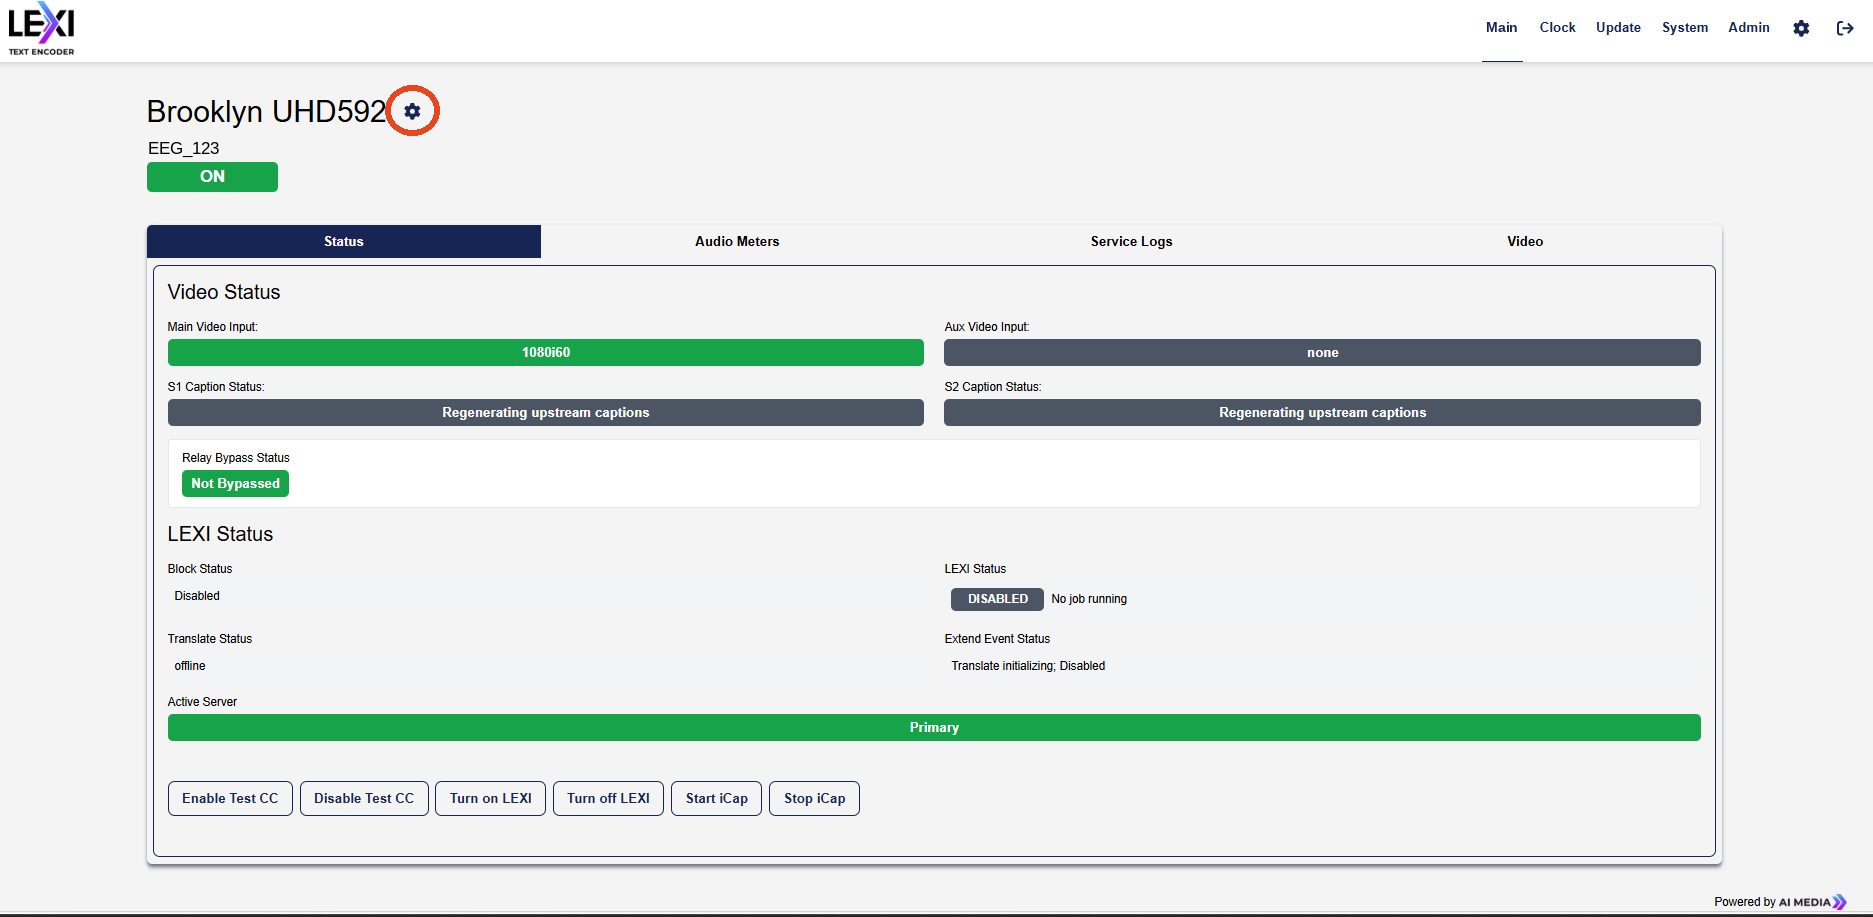The image size is (1873, 917).
Task: Click 'Translate initializing; Disabled' text
Action: 1028,666
